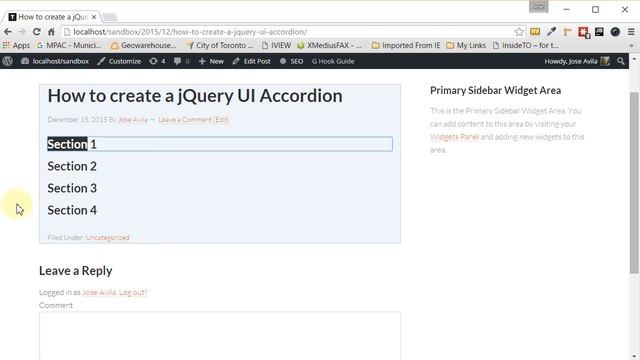Screen dimensions: 640x360
Task: Open the XMediusFAX bookmark
Action: (329, 45)
